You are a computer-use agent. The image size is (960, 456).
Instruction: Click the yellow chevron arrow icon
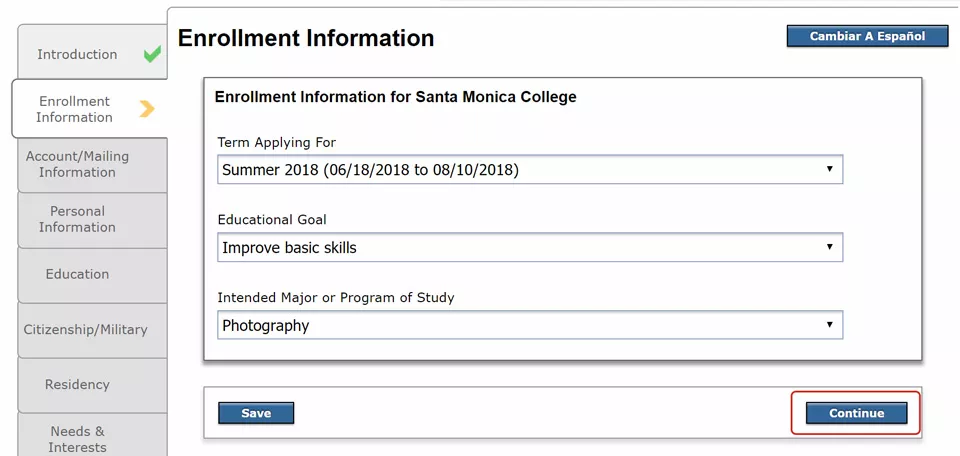(x=147, y=109)
